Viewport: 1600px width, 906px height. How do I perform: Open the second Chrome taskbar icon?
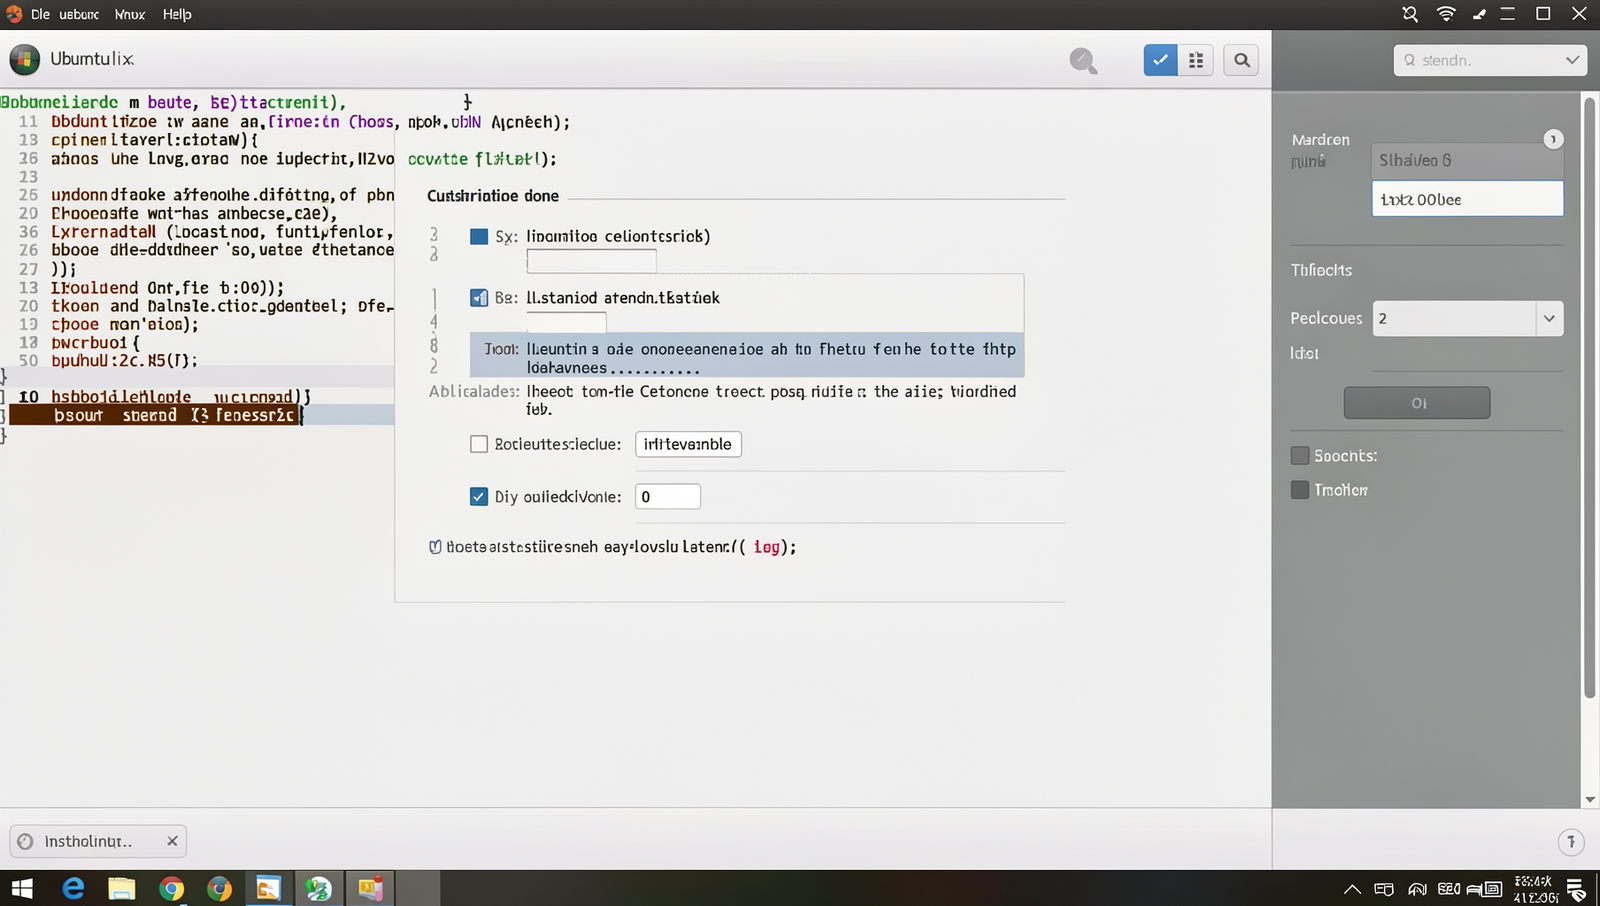tap(220, 888)
